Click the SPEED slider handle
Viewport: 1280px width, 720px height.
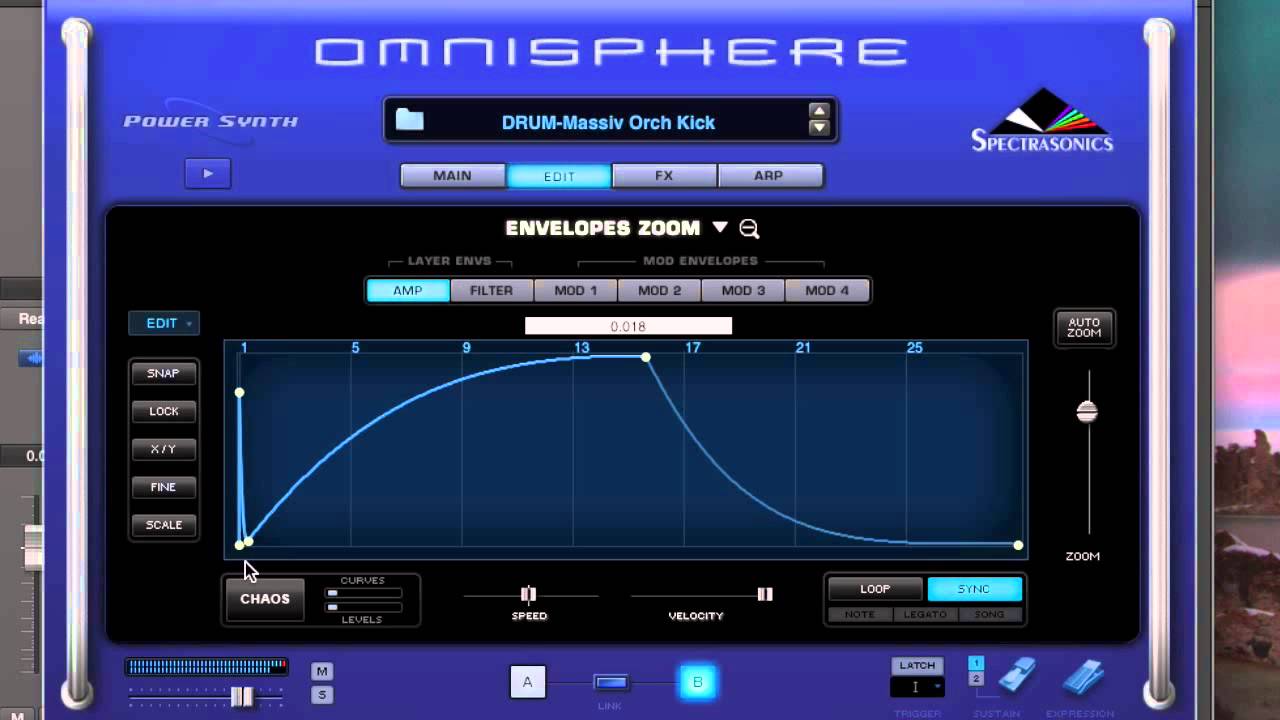pos(528,594)
